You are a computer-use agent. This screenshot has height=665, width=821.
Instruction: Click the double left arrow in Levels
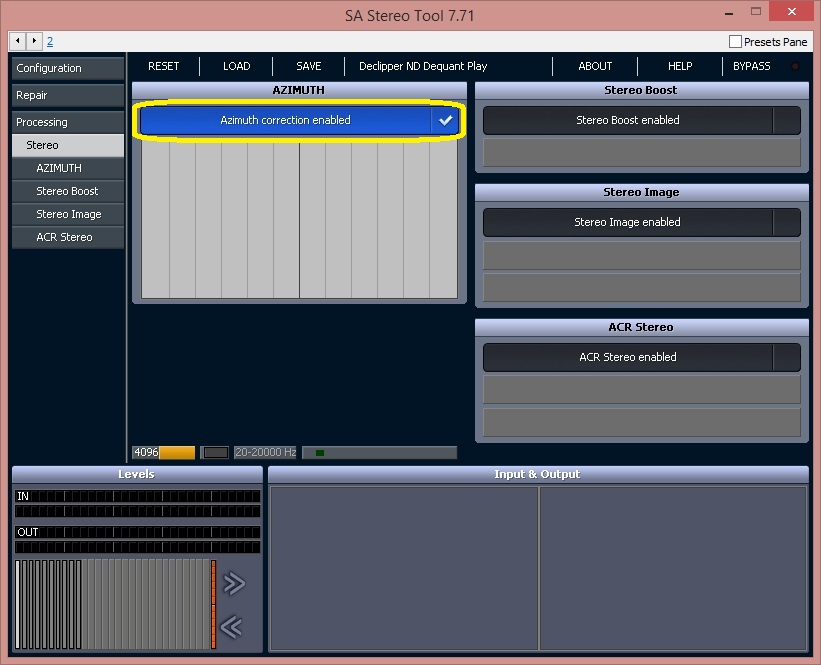pos(231,626)
